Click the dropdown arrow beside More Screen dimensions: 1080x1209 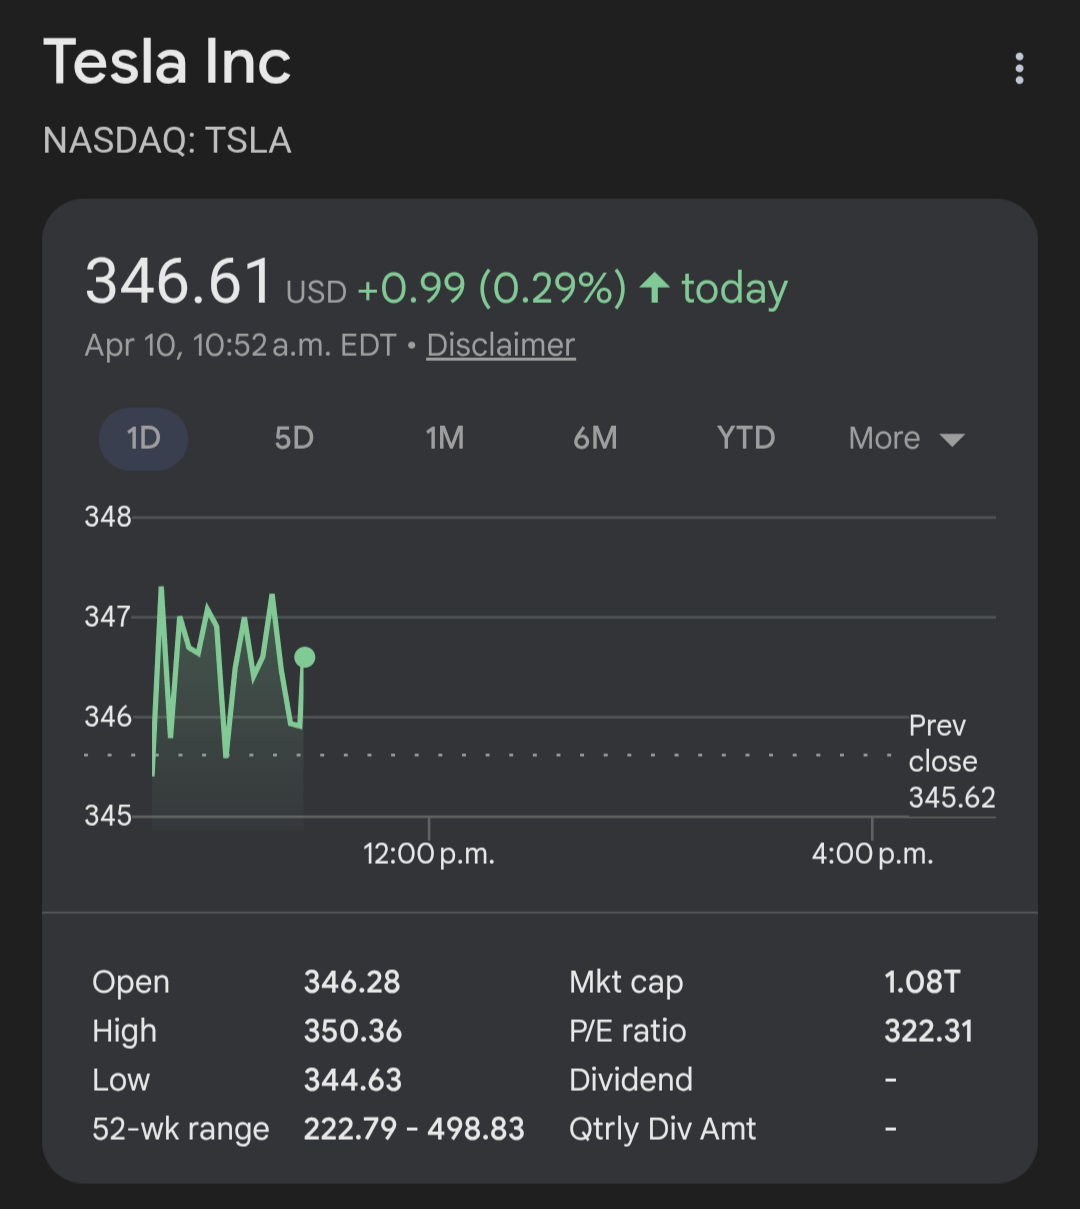pyautogui.click(x=952, y=440)
